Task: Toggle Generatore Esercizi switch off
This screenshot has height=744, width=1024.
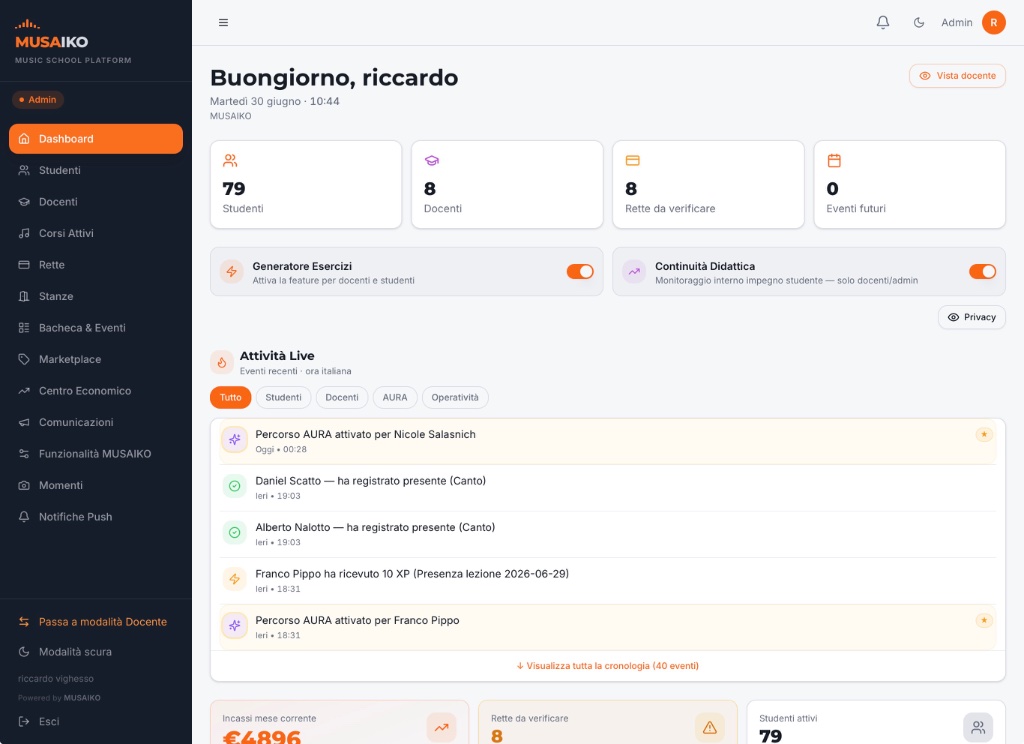Action: (x=580, y=272)
